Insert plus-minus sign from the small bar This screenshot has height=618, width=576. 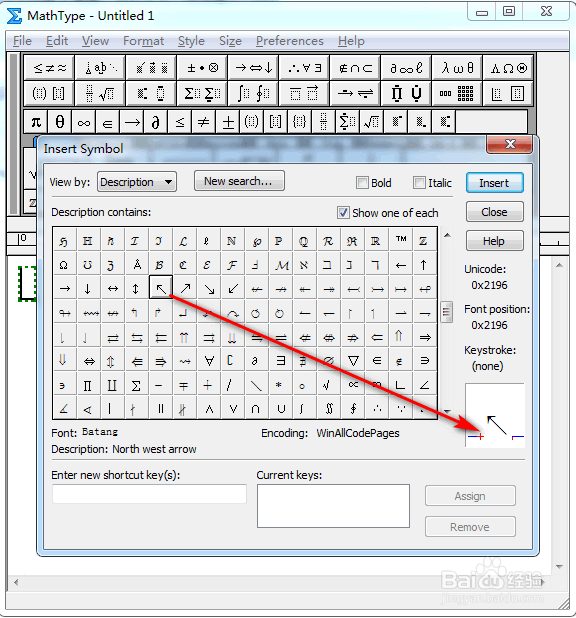pos(228,122)
